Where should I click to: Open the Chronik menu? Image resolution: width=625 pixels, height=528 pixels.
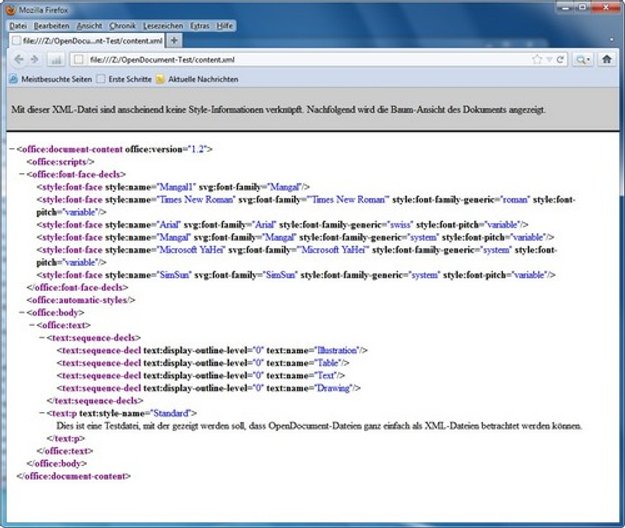(x=122, y=26)
